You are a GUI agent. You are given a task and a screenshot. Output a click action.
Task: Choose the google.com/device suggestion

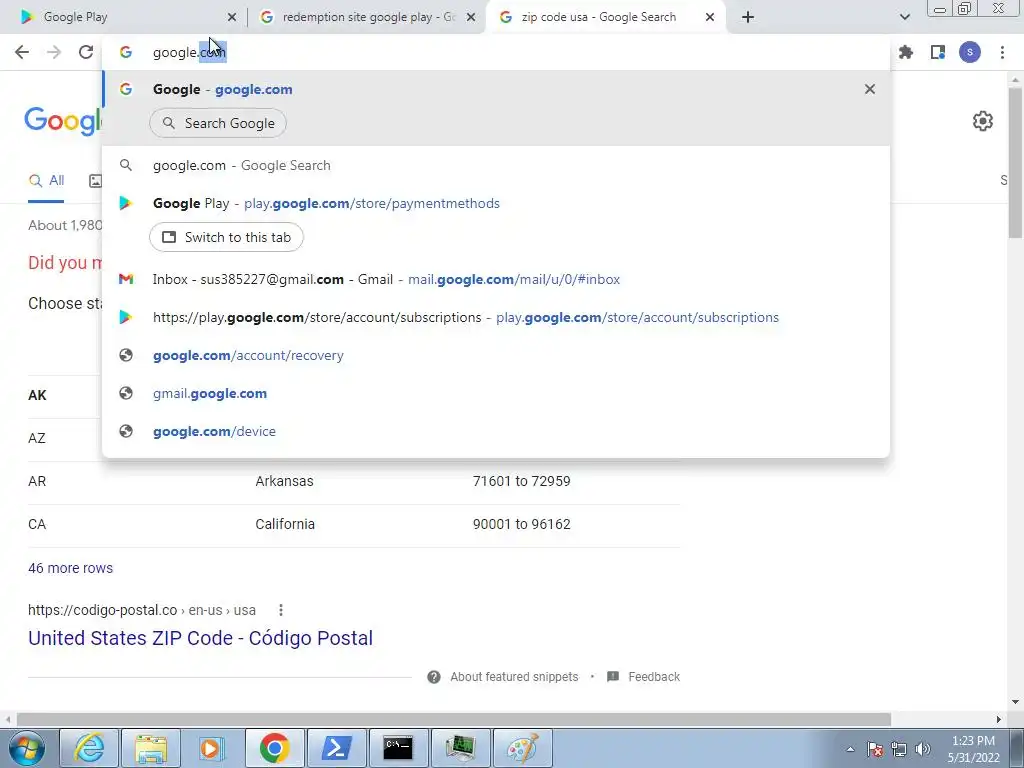[x=496, y=431]
